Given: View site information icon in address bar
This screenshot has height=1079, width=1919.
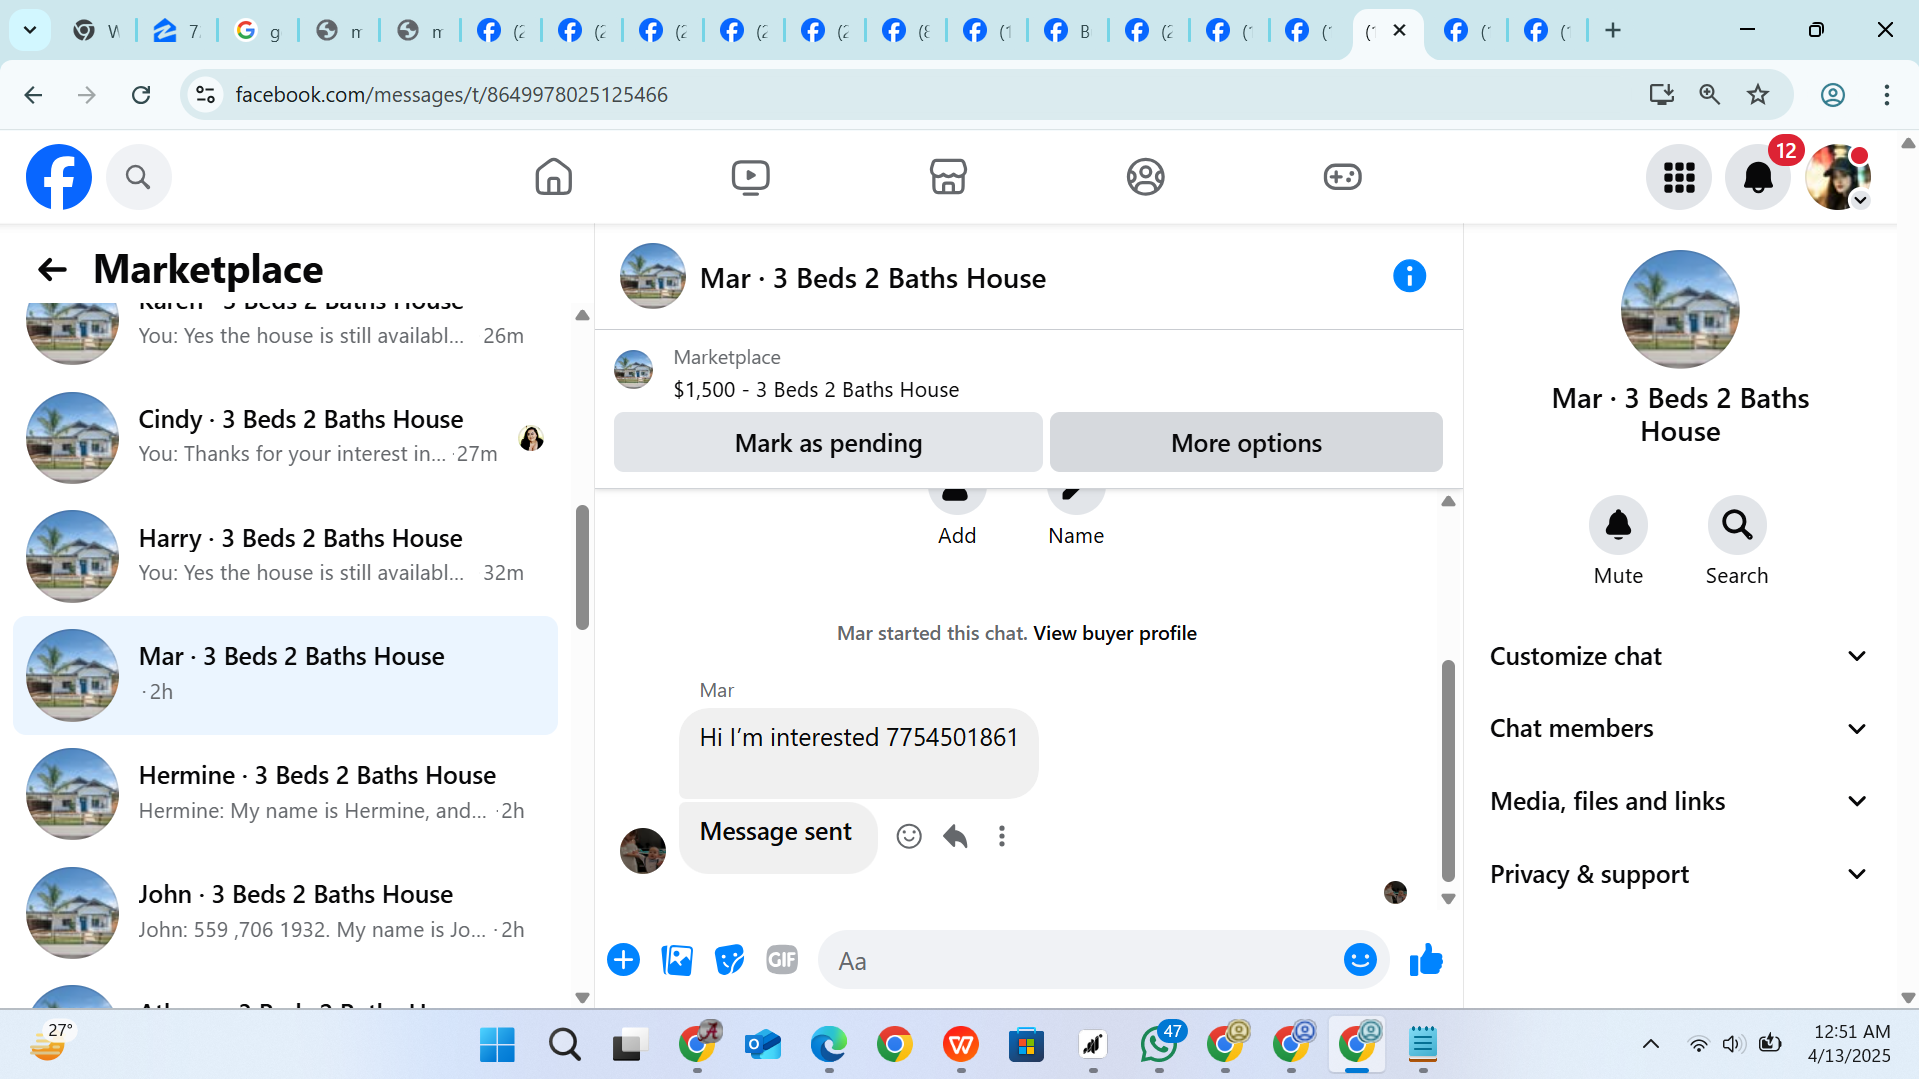Looking at the screenshot, I should pos(205,95).
